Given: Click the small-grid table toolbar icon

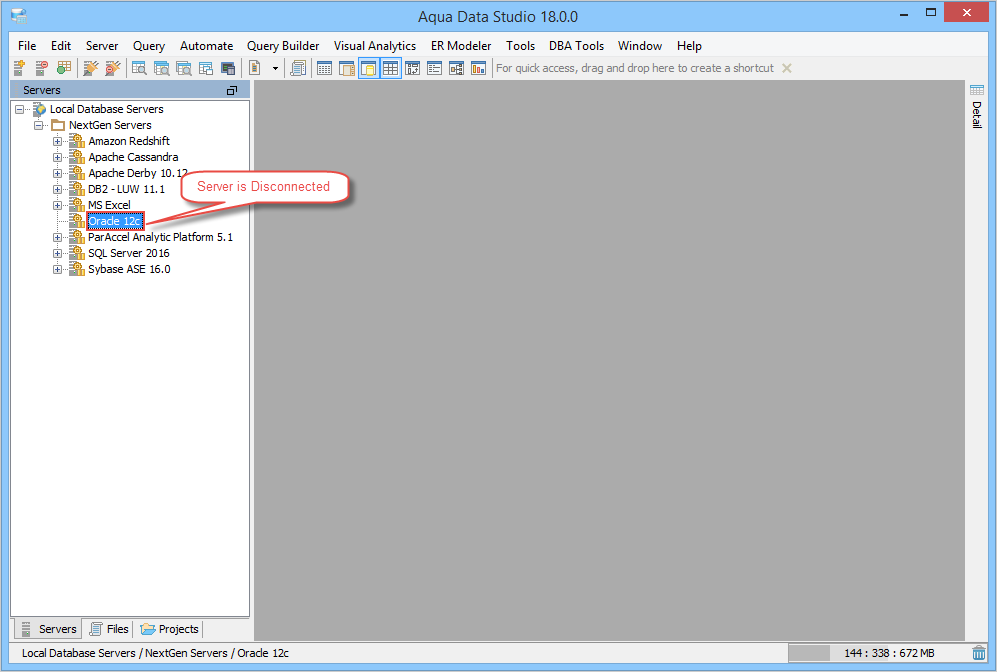Looking at the screenshot, I should [324, 68].
